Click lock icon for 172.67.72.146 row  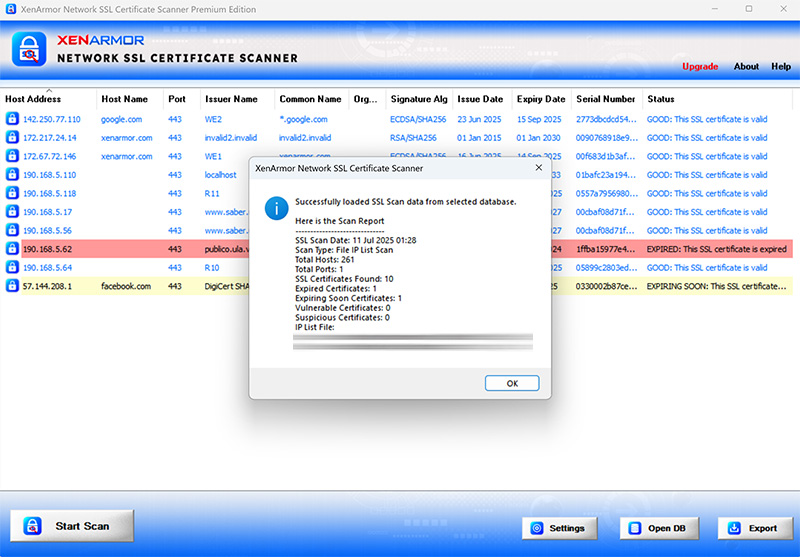tap(12, 156)
